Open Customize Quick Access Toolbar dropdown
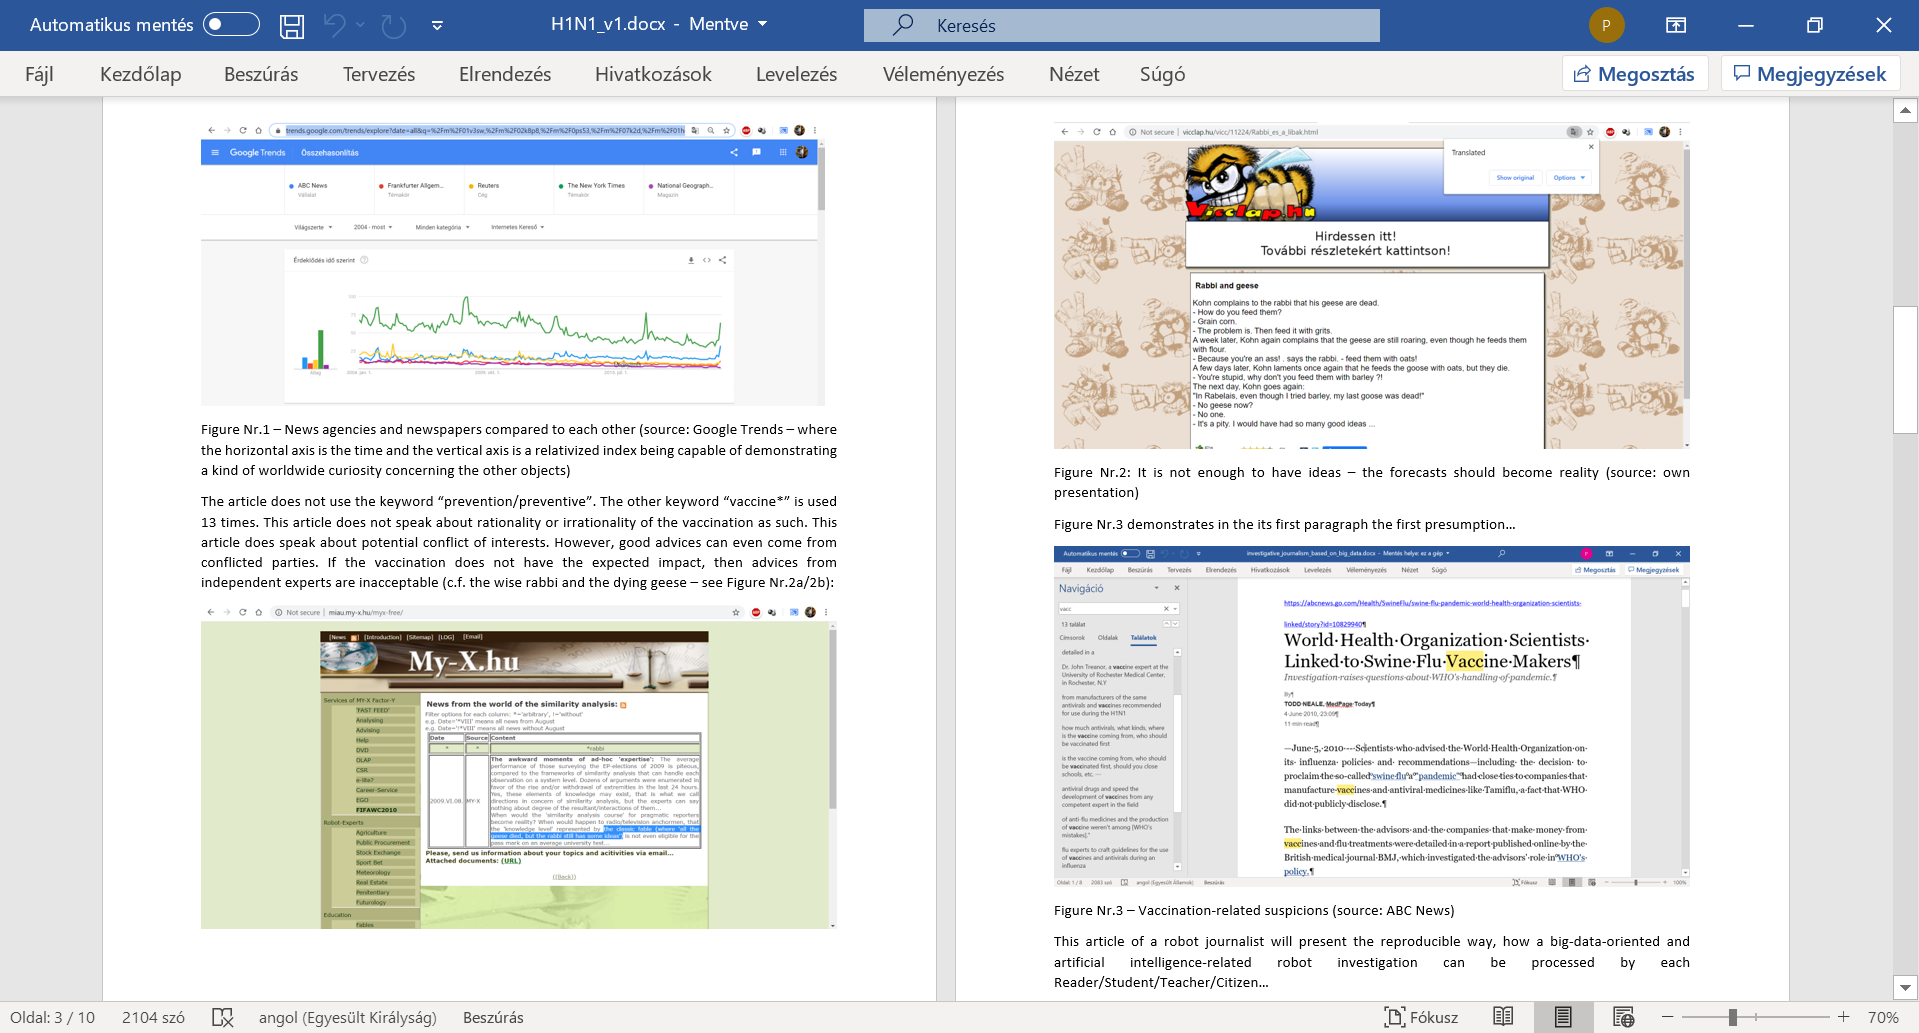Image resolution: width=1919 pixels, height=1033 pixels. click(437, 25)
